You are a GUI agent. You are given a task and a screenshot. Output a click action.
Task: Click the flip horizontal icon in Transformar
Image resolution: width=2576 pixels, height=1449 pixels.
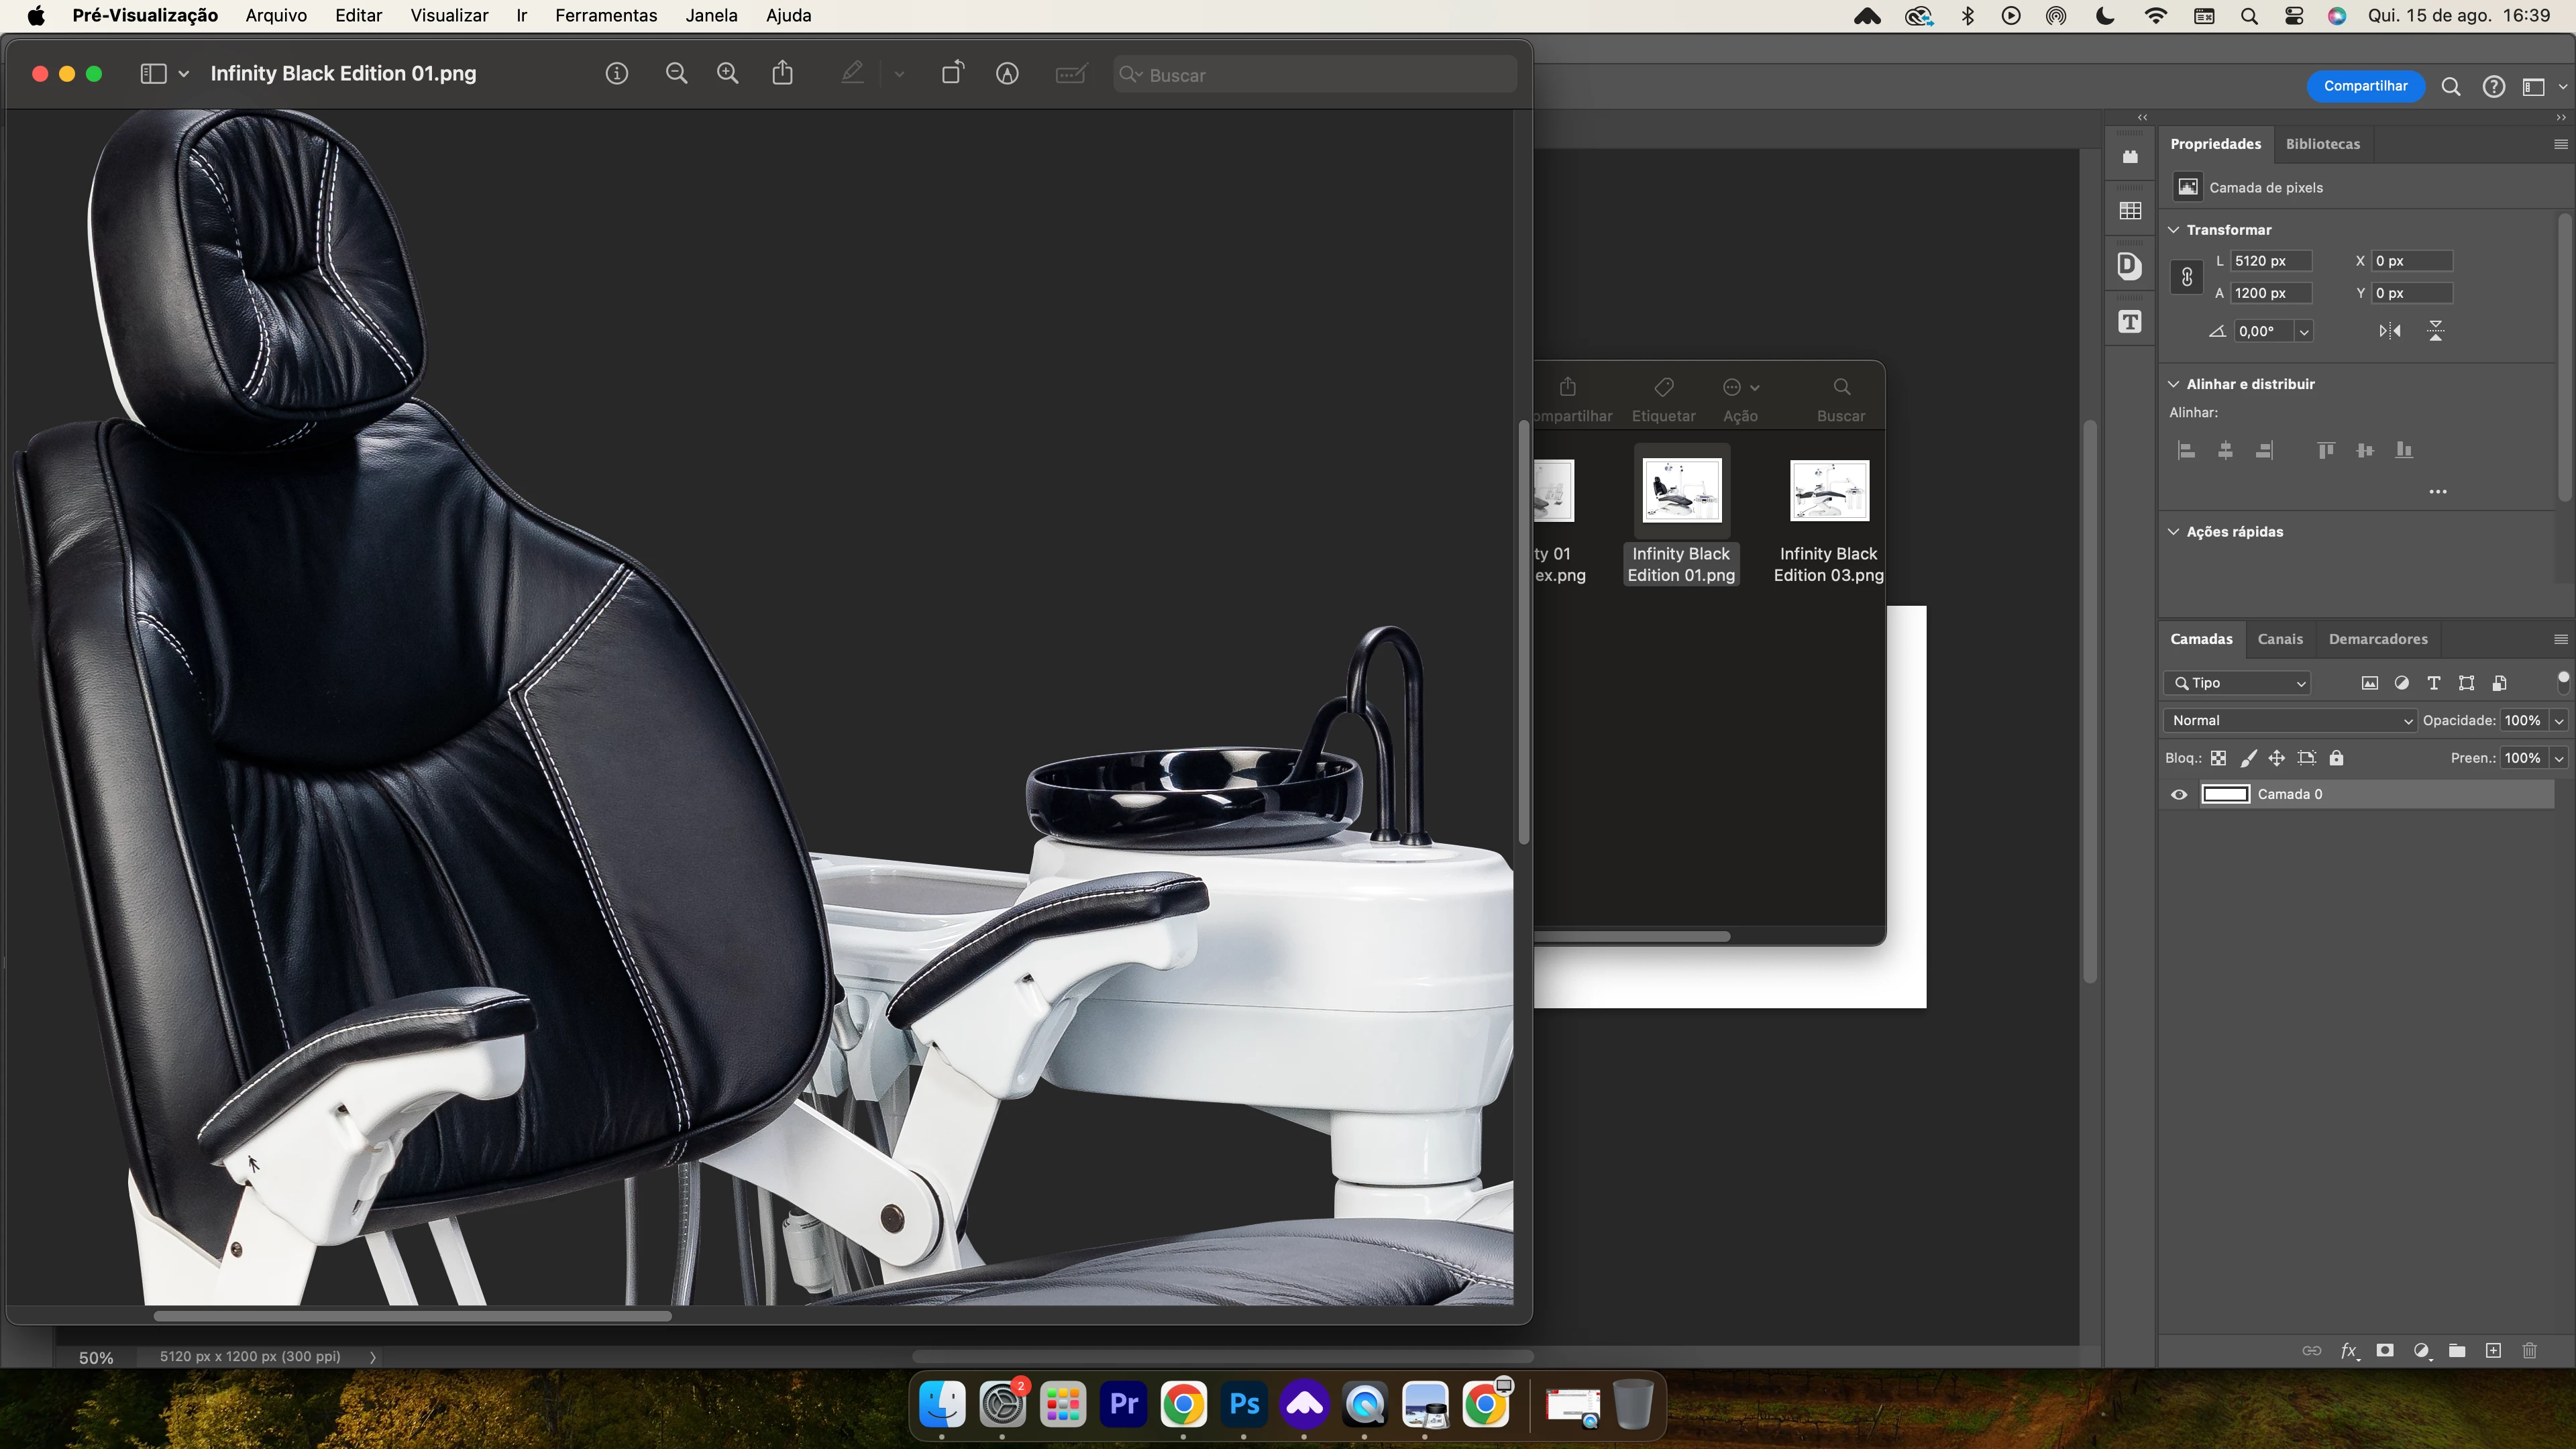tap(2390, 331)
